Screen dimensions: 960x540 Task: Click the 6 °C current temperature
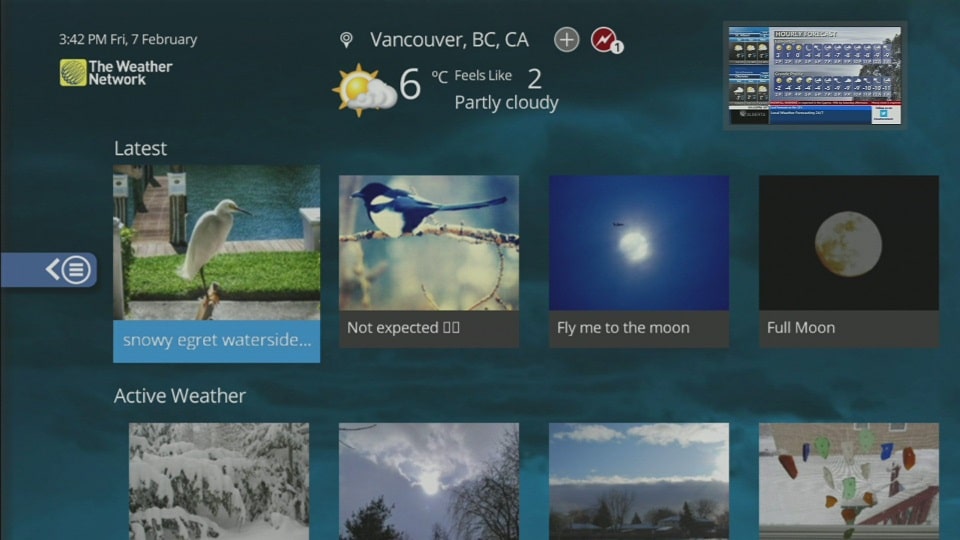click(x=423, y=83)
